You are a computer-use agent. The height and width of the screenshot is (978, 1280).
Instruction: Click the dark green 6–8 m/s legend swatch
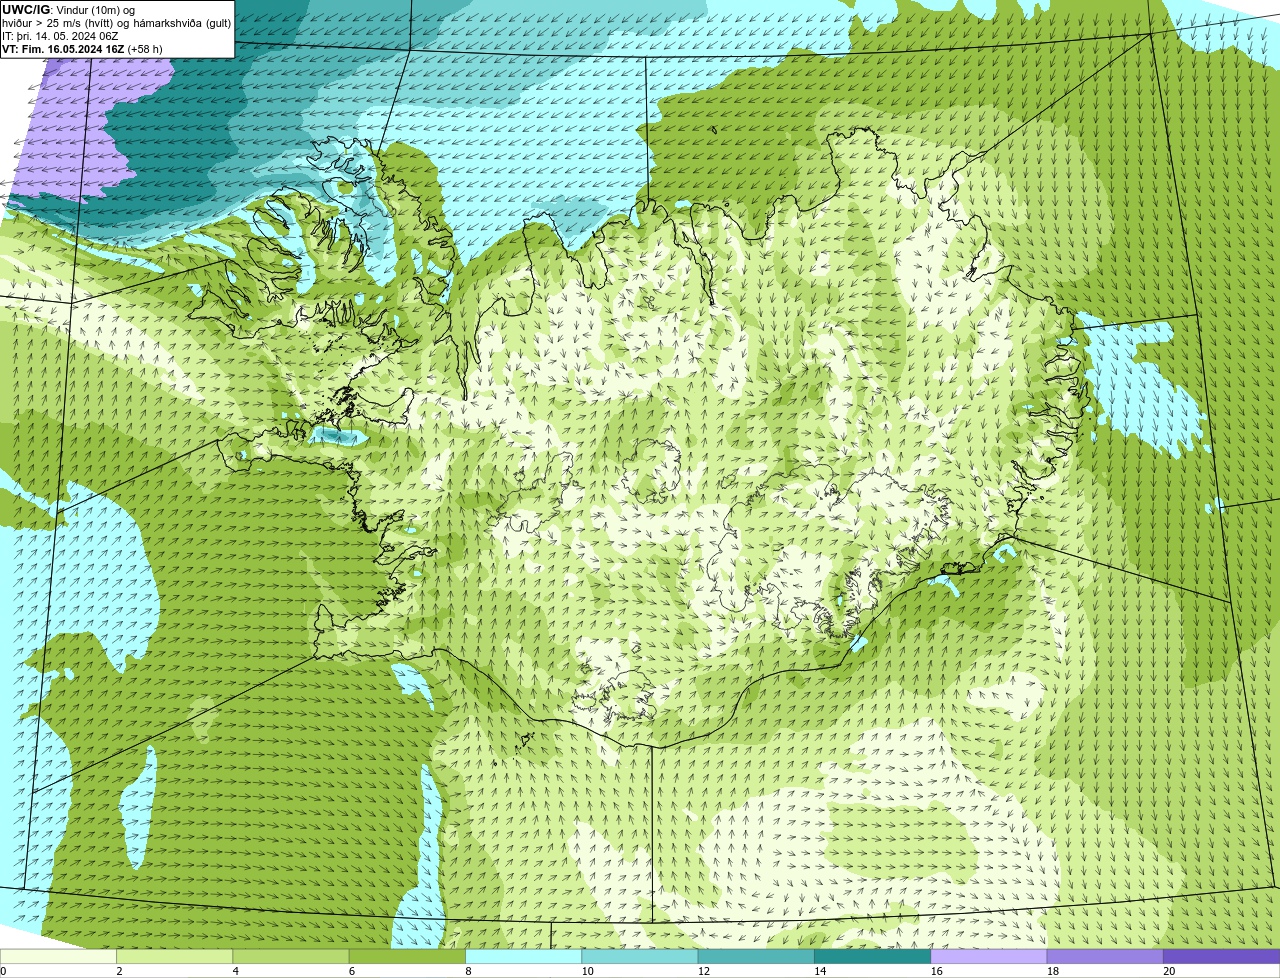point(407,957)
